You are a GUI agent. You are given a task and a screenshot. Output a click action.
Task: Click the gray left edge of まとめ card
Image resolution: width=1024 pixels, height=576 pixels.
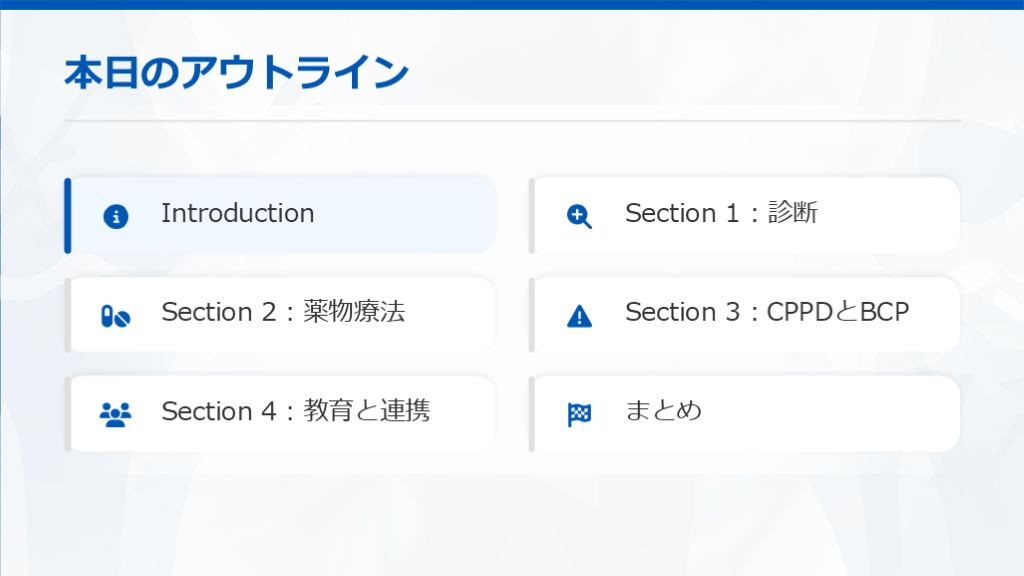click(532, 414)
